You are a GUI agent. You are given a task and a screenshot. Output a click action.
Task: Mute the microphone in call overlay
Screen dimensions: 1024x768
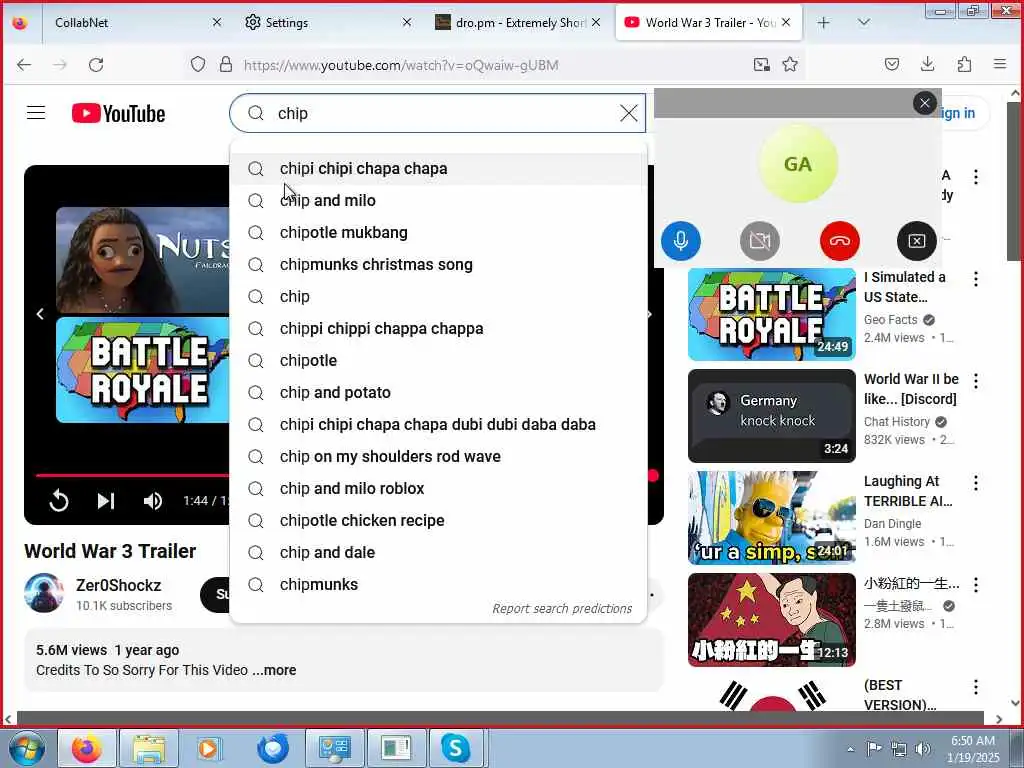click(680, 241)
